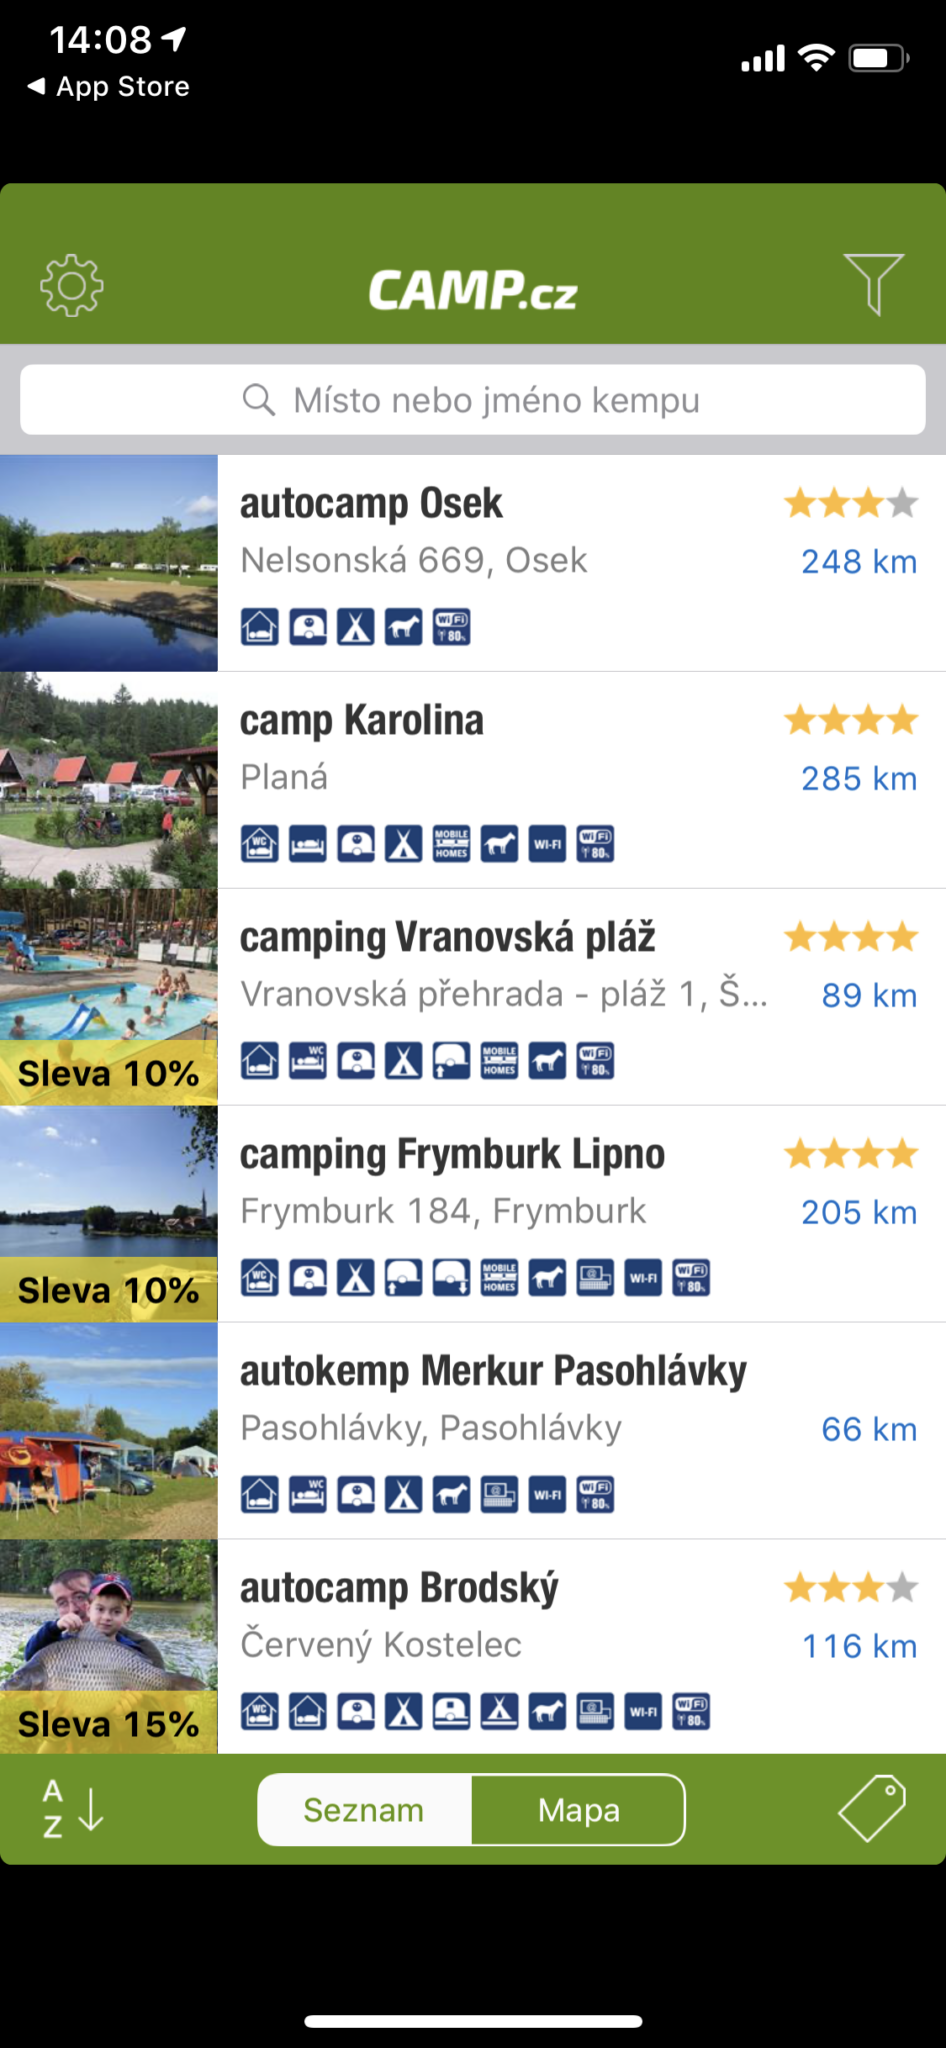Tap the star rating of camp Karolina

tap(850, 720)
